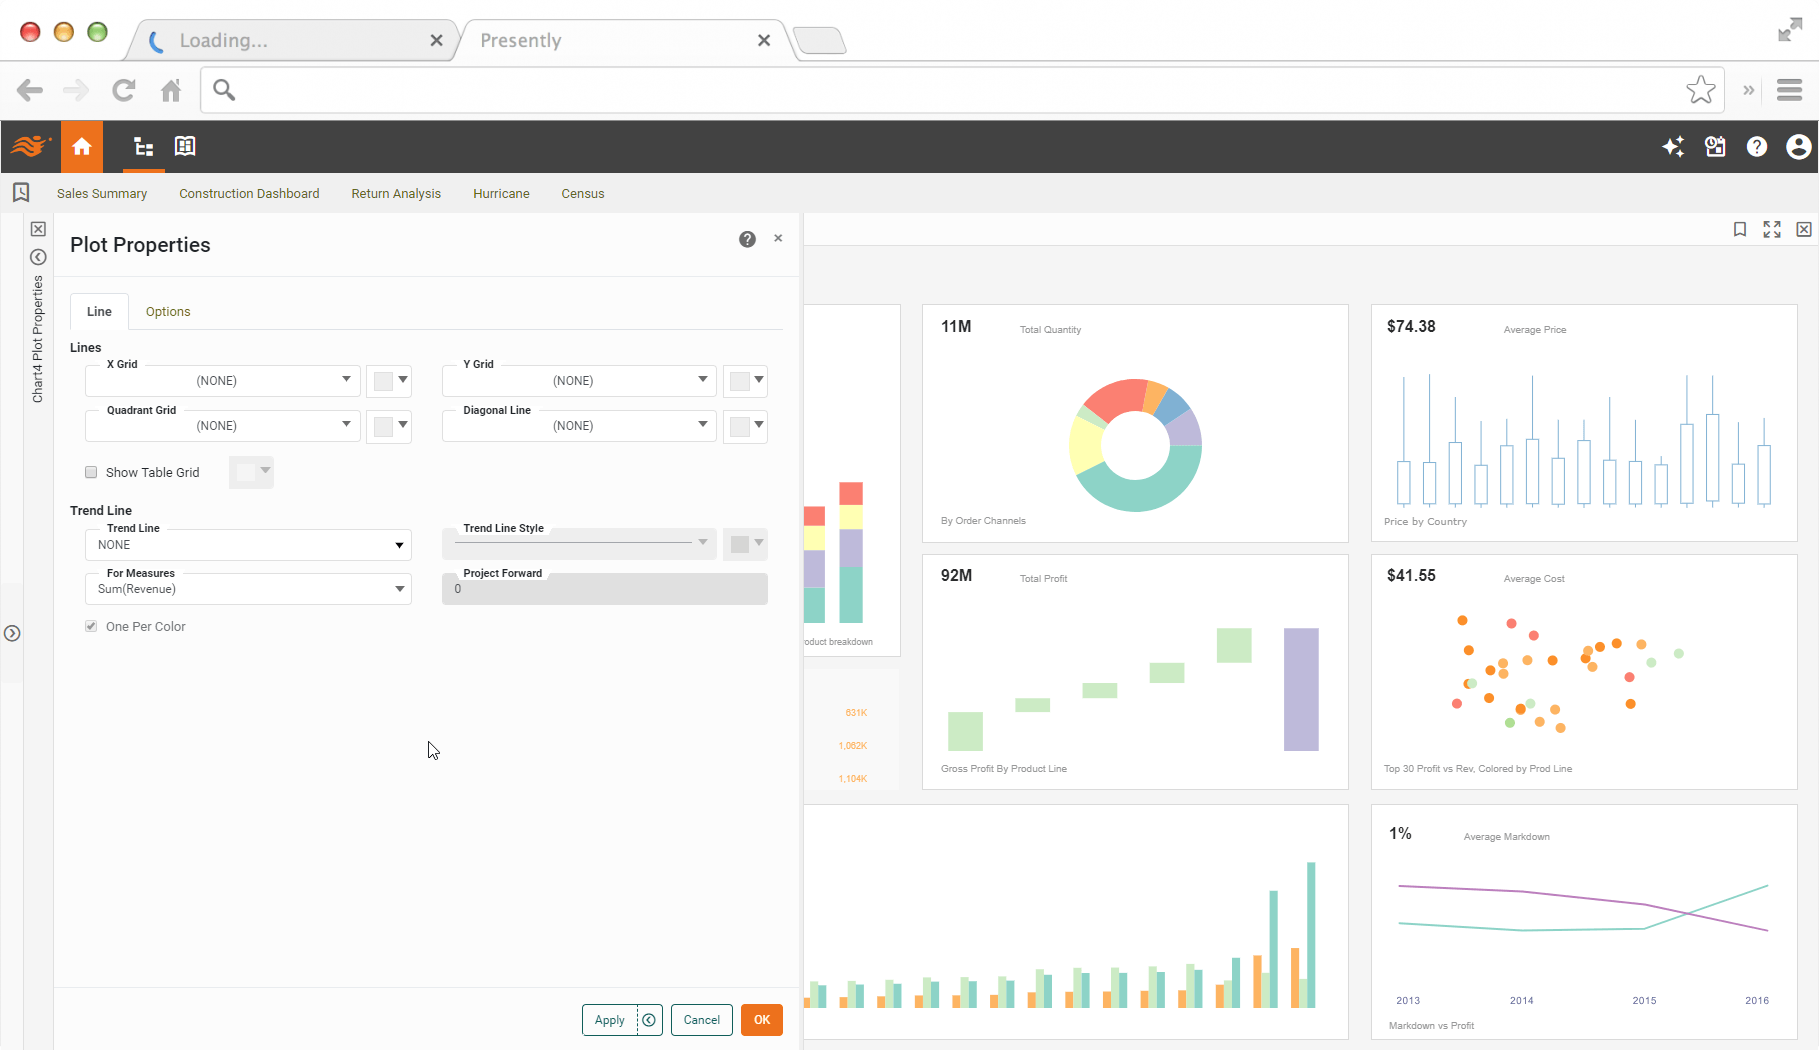Viewport: 1819px width, 1050px height.
Task: Switch to the Line tab
Action: pos(99,311)
